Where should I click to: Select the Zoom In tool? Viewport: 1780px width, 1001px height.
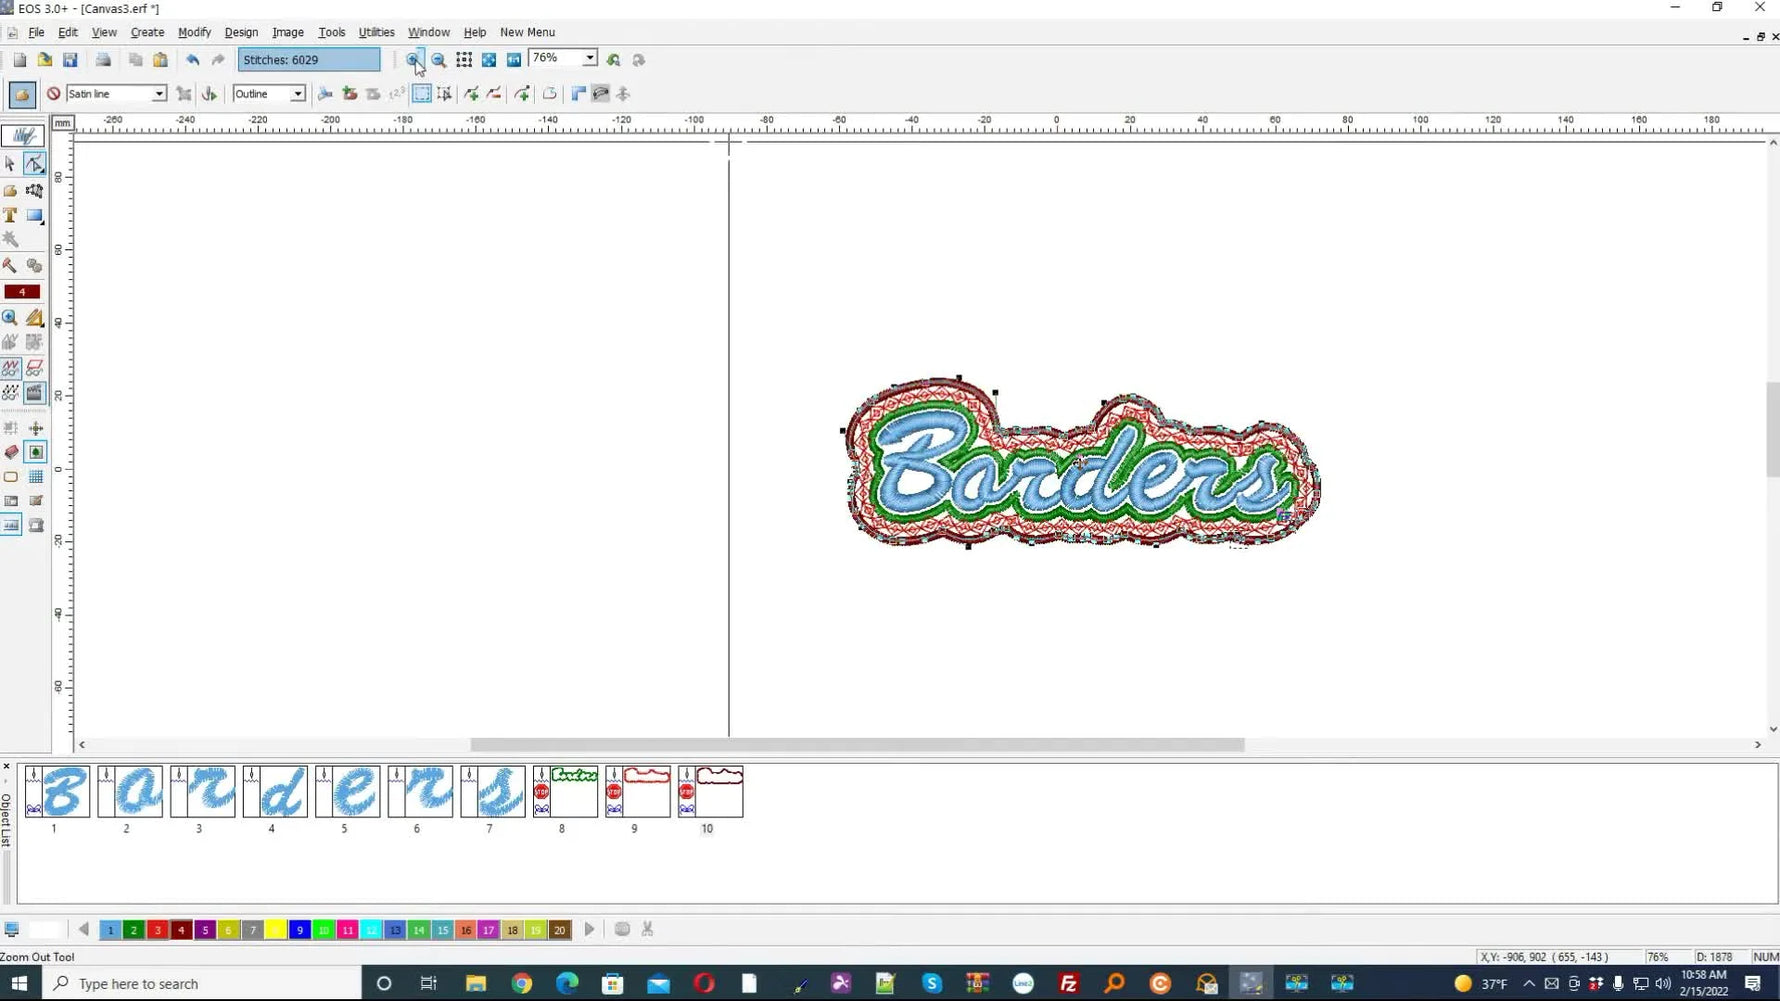pyautogui.click(x=414, y=58)
